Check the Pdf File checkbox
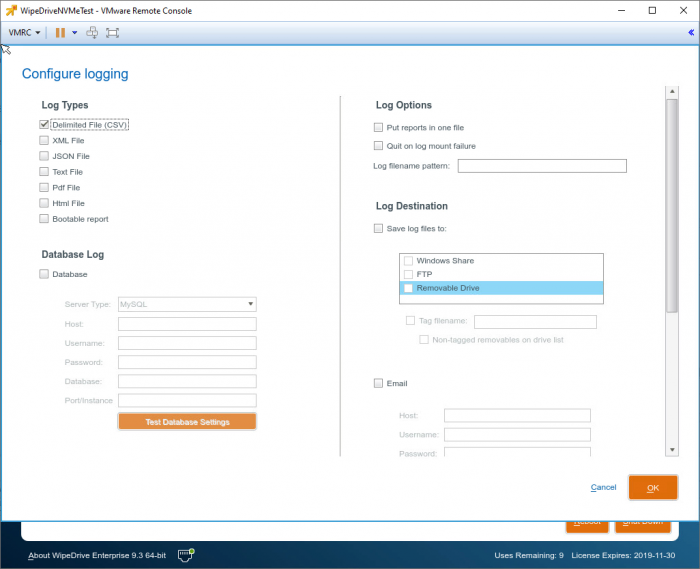Image resolution: width=700 pixels, height=569 pixels. [44, 187]
